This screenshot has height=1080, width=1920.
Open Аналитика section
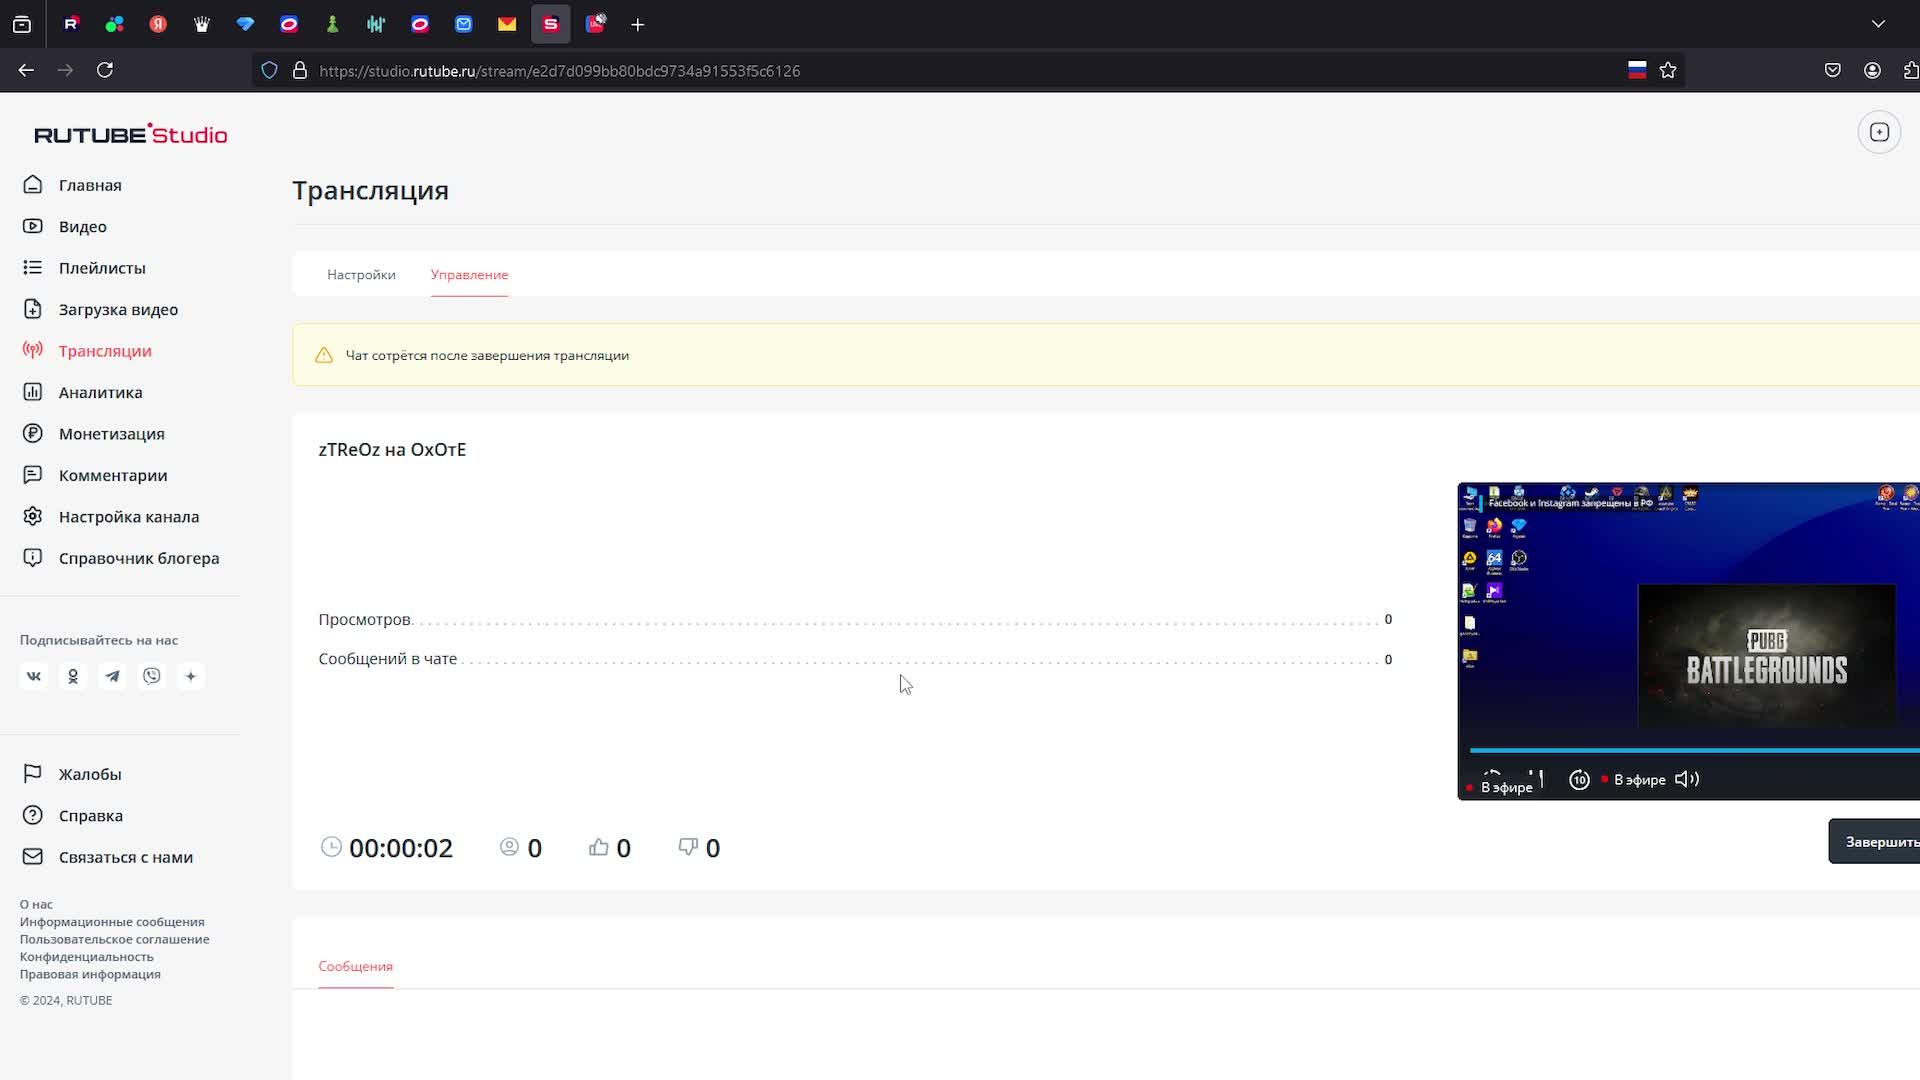[82, 392]
